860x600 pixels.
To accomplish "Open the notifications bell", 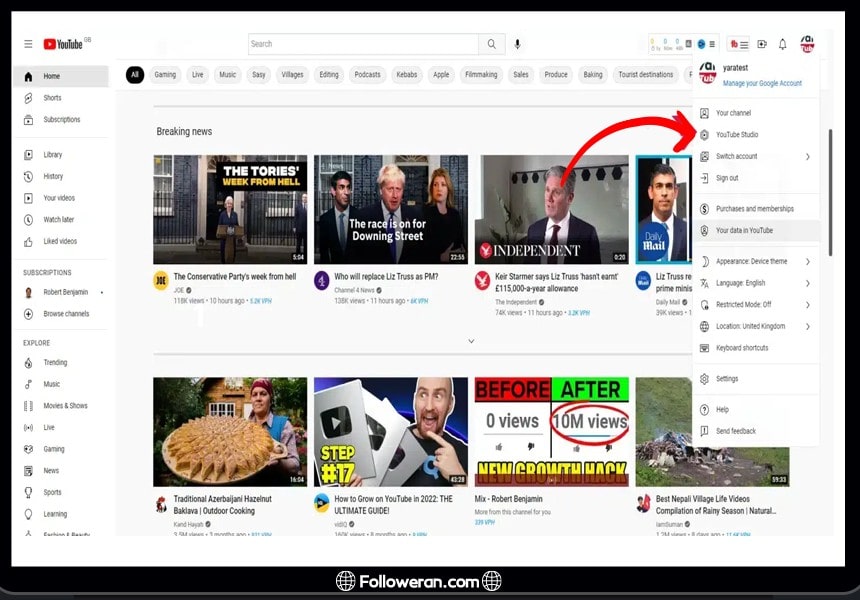I will tap(782, 44).
